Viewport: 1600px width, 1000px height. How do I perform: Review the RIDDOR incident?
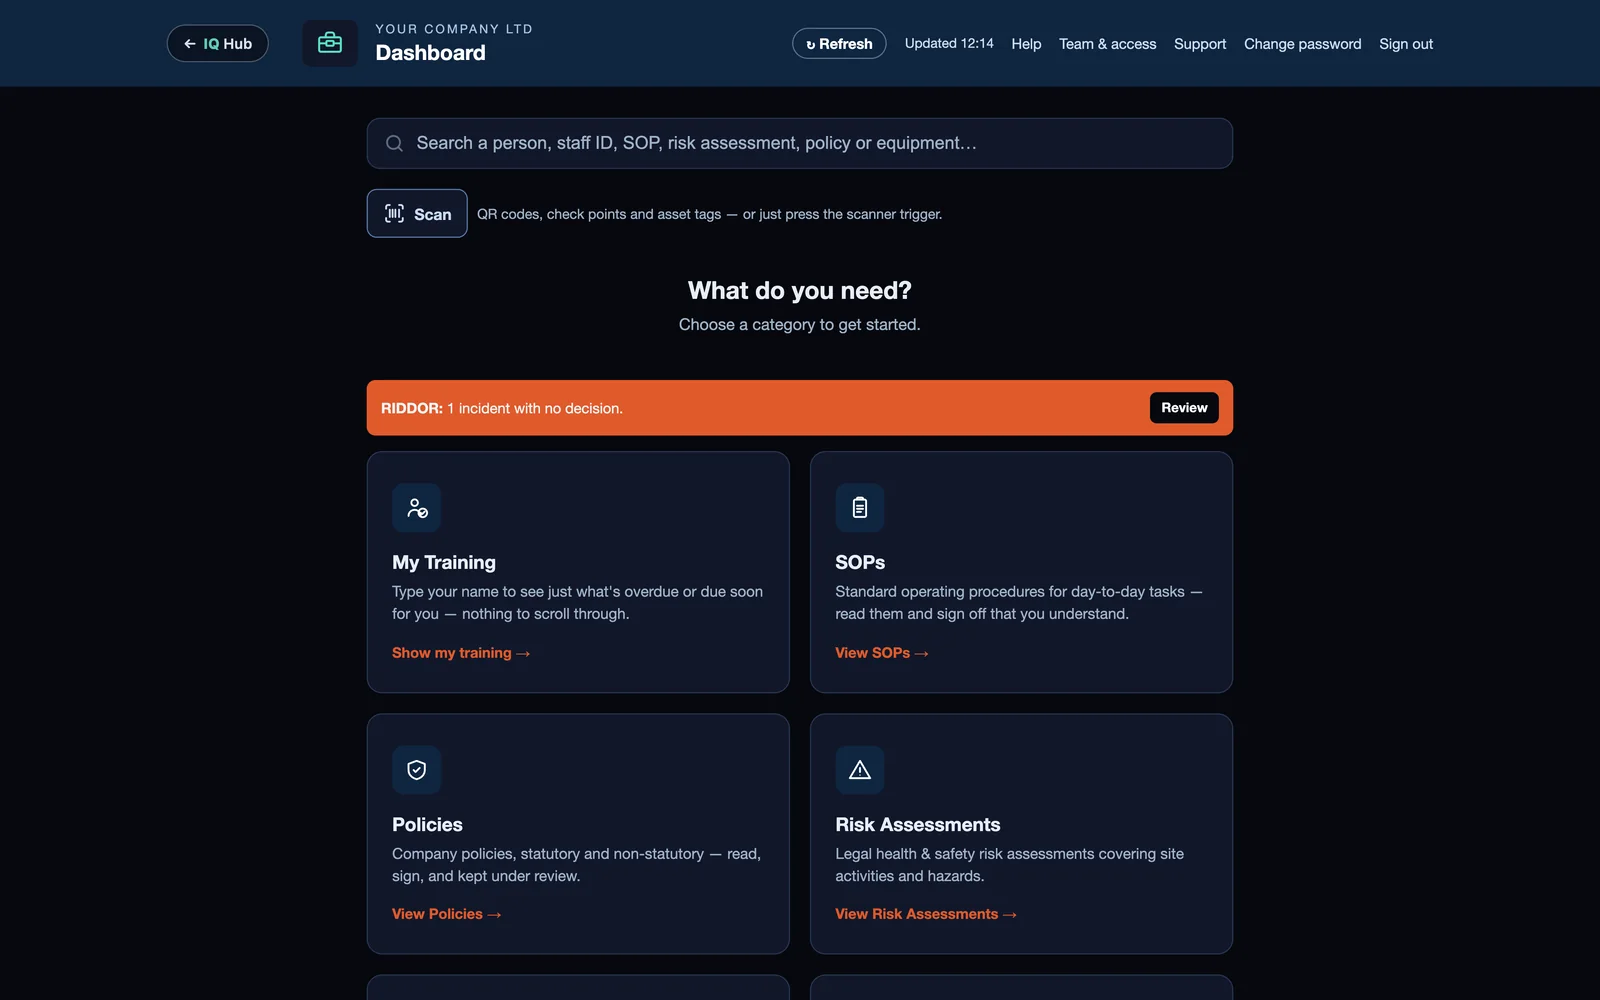click(x=1184, y=407)
